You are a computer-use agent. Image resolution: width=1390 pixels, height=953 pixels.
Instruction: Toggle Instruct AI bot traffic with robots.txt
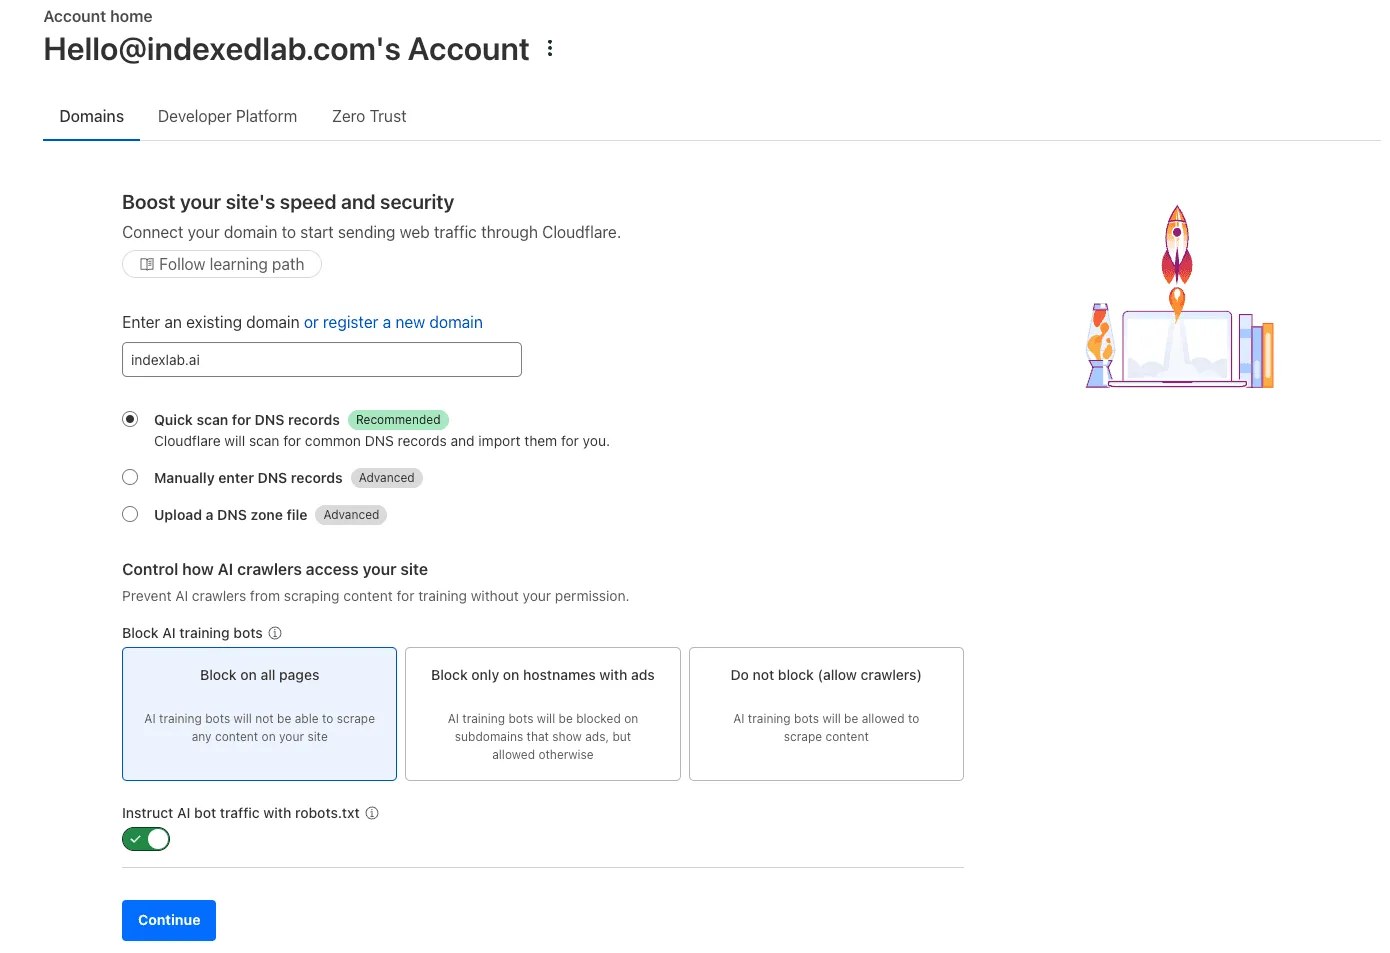pos(146,839)
